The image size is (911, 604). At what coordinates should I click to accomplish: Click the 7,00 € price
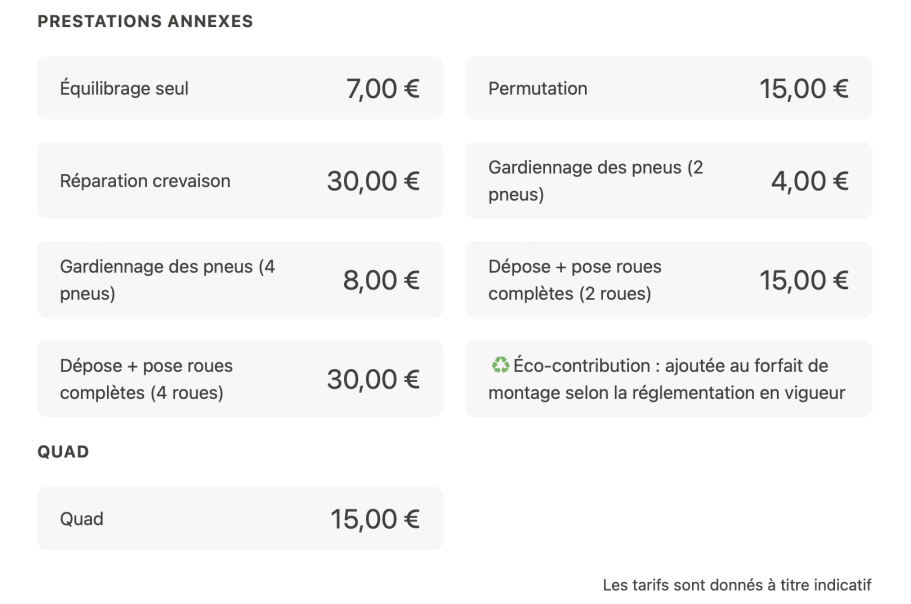(383, 88)
